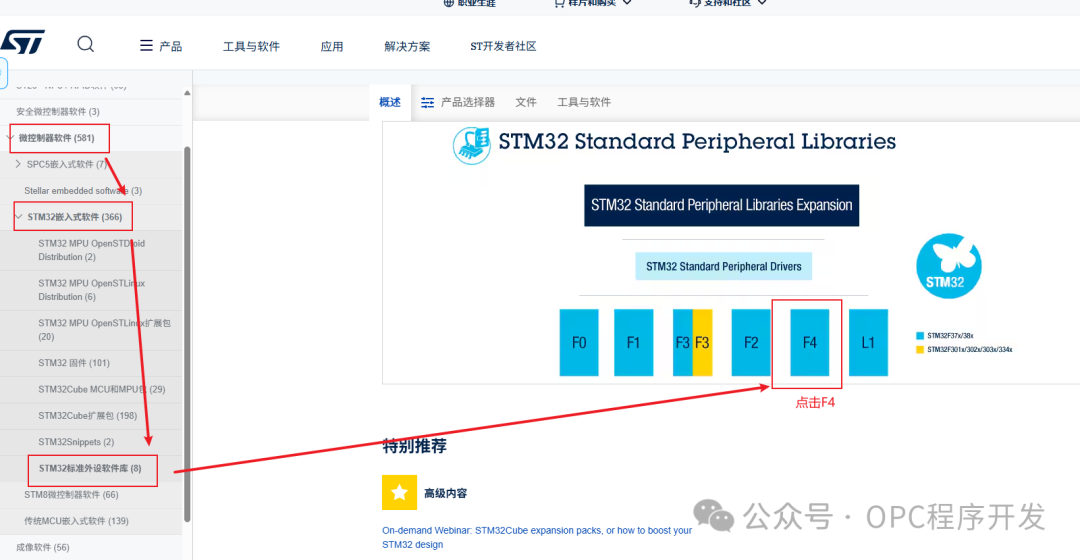Open the 解决方案 menu
The image size is (1080, 560).
click(x=407, y=46)
